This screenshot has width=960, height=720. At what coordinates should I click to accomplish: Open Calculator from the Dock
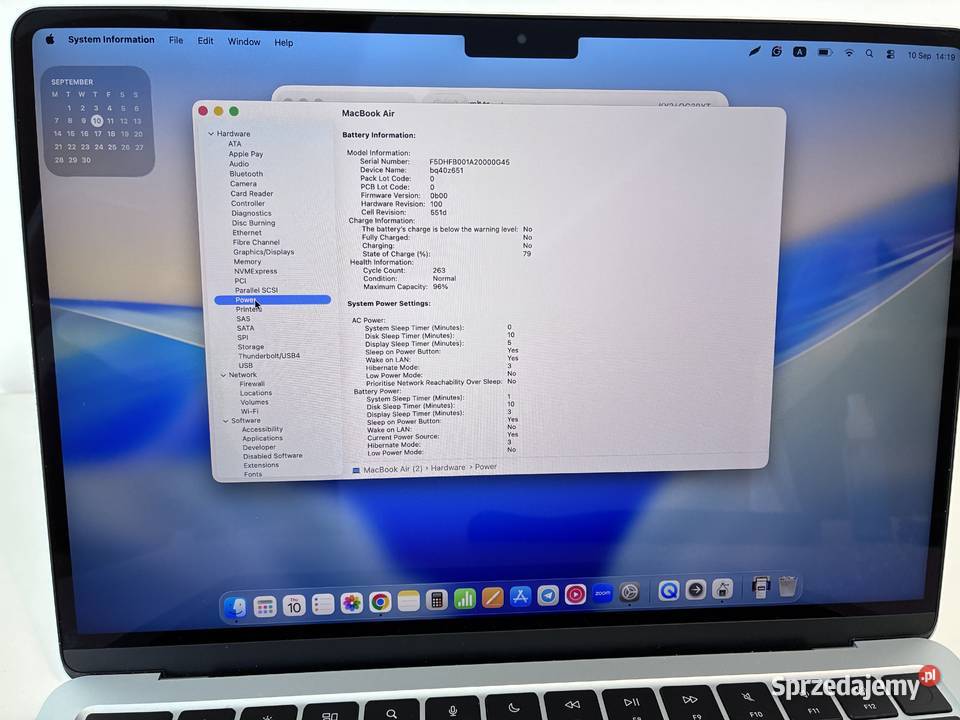pos(437,600)
